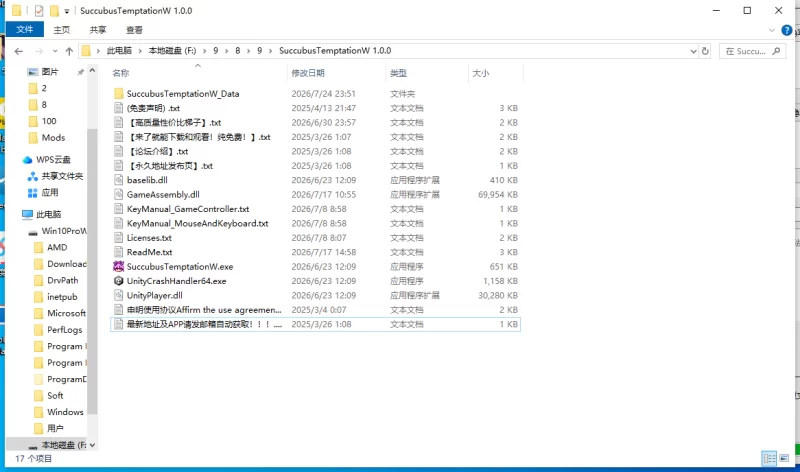Select the SuccubusTemptationW.exe application icon
The width and height of the screenshot is (800, 472).
pyautogui.click(x=118, y=266)
